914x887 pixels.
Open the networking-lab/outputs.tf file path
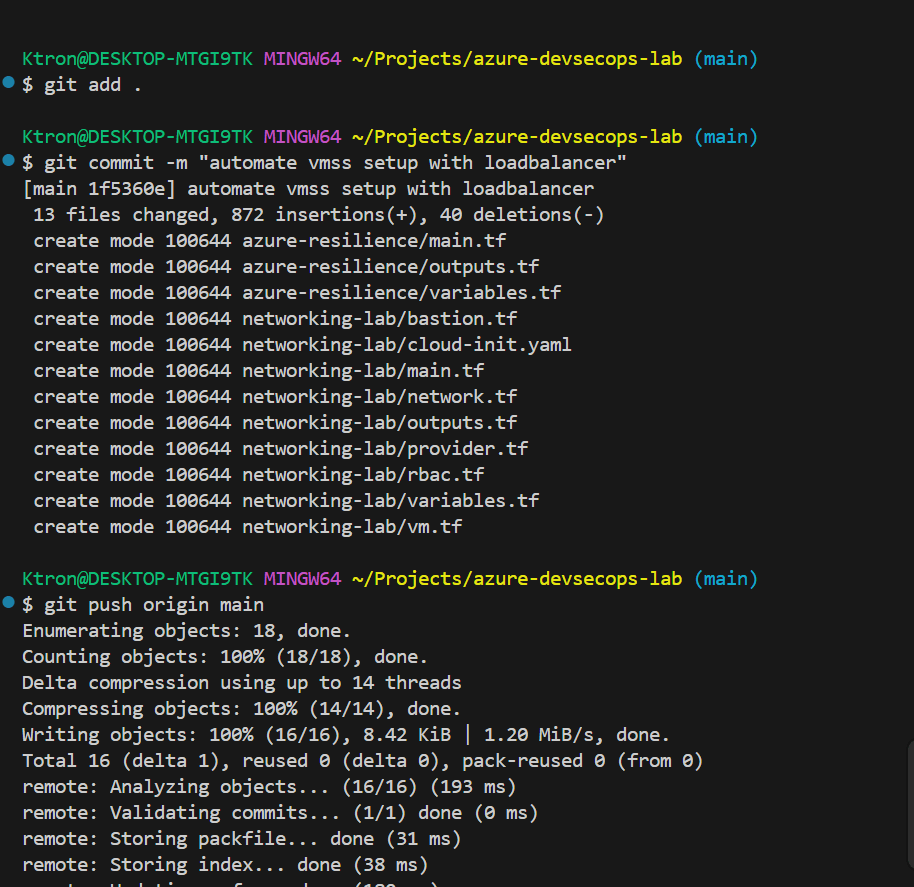(379, 423)
